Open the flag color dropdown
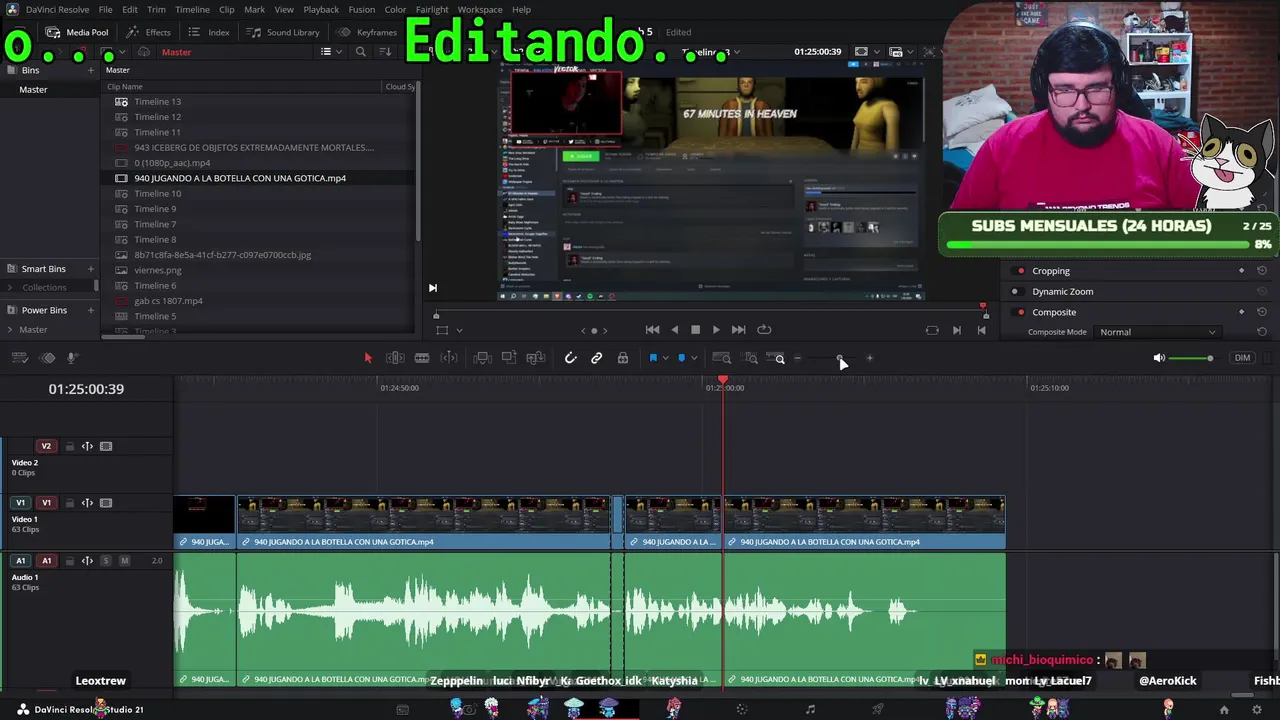 click(x=665, y=358)
